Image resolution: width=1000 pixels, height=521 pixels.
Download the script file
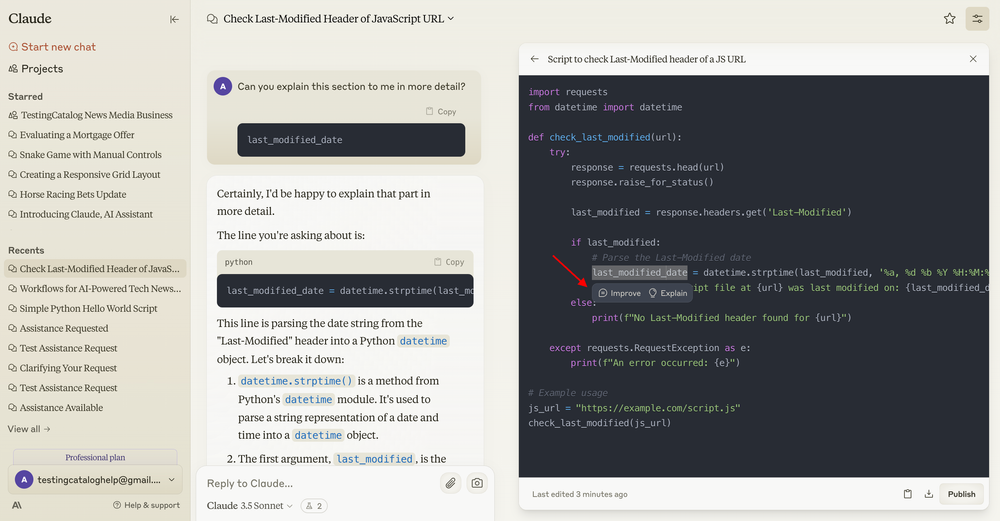[928, 494]
